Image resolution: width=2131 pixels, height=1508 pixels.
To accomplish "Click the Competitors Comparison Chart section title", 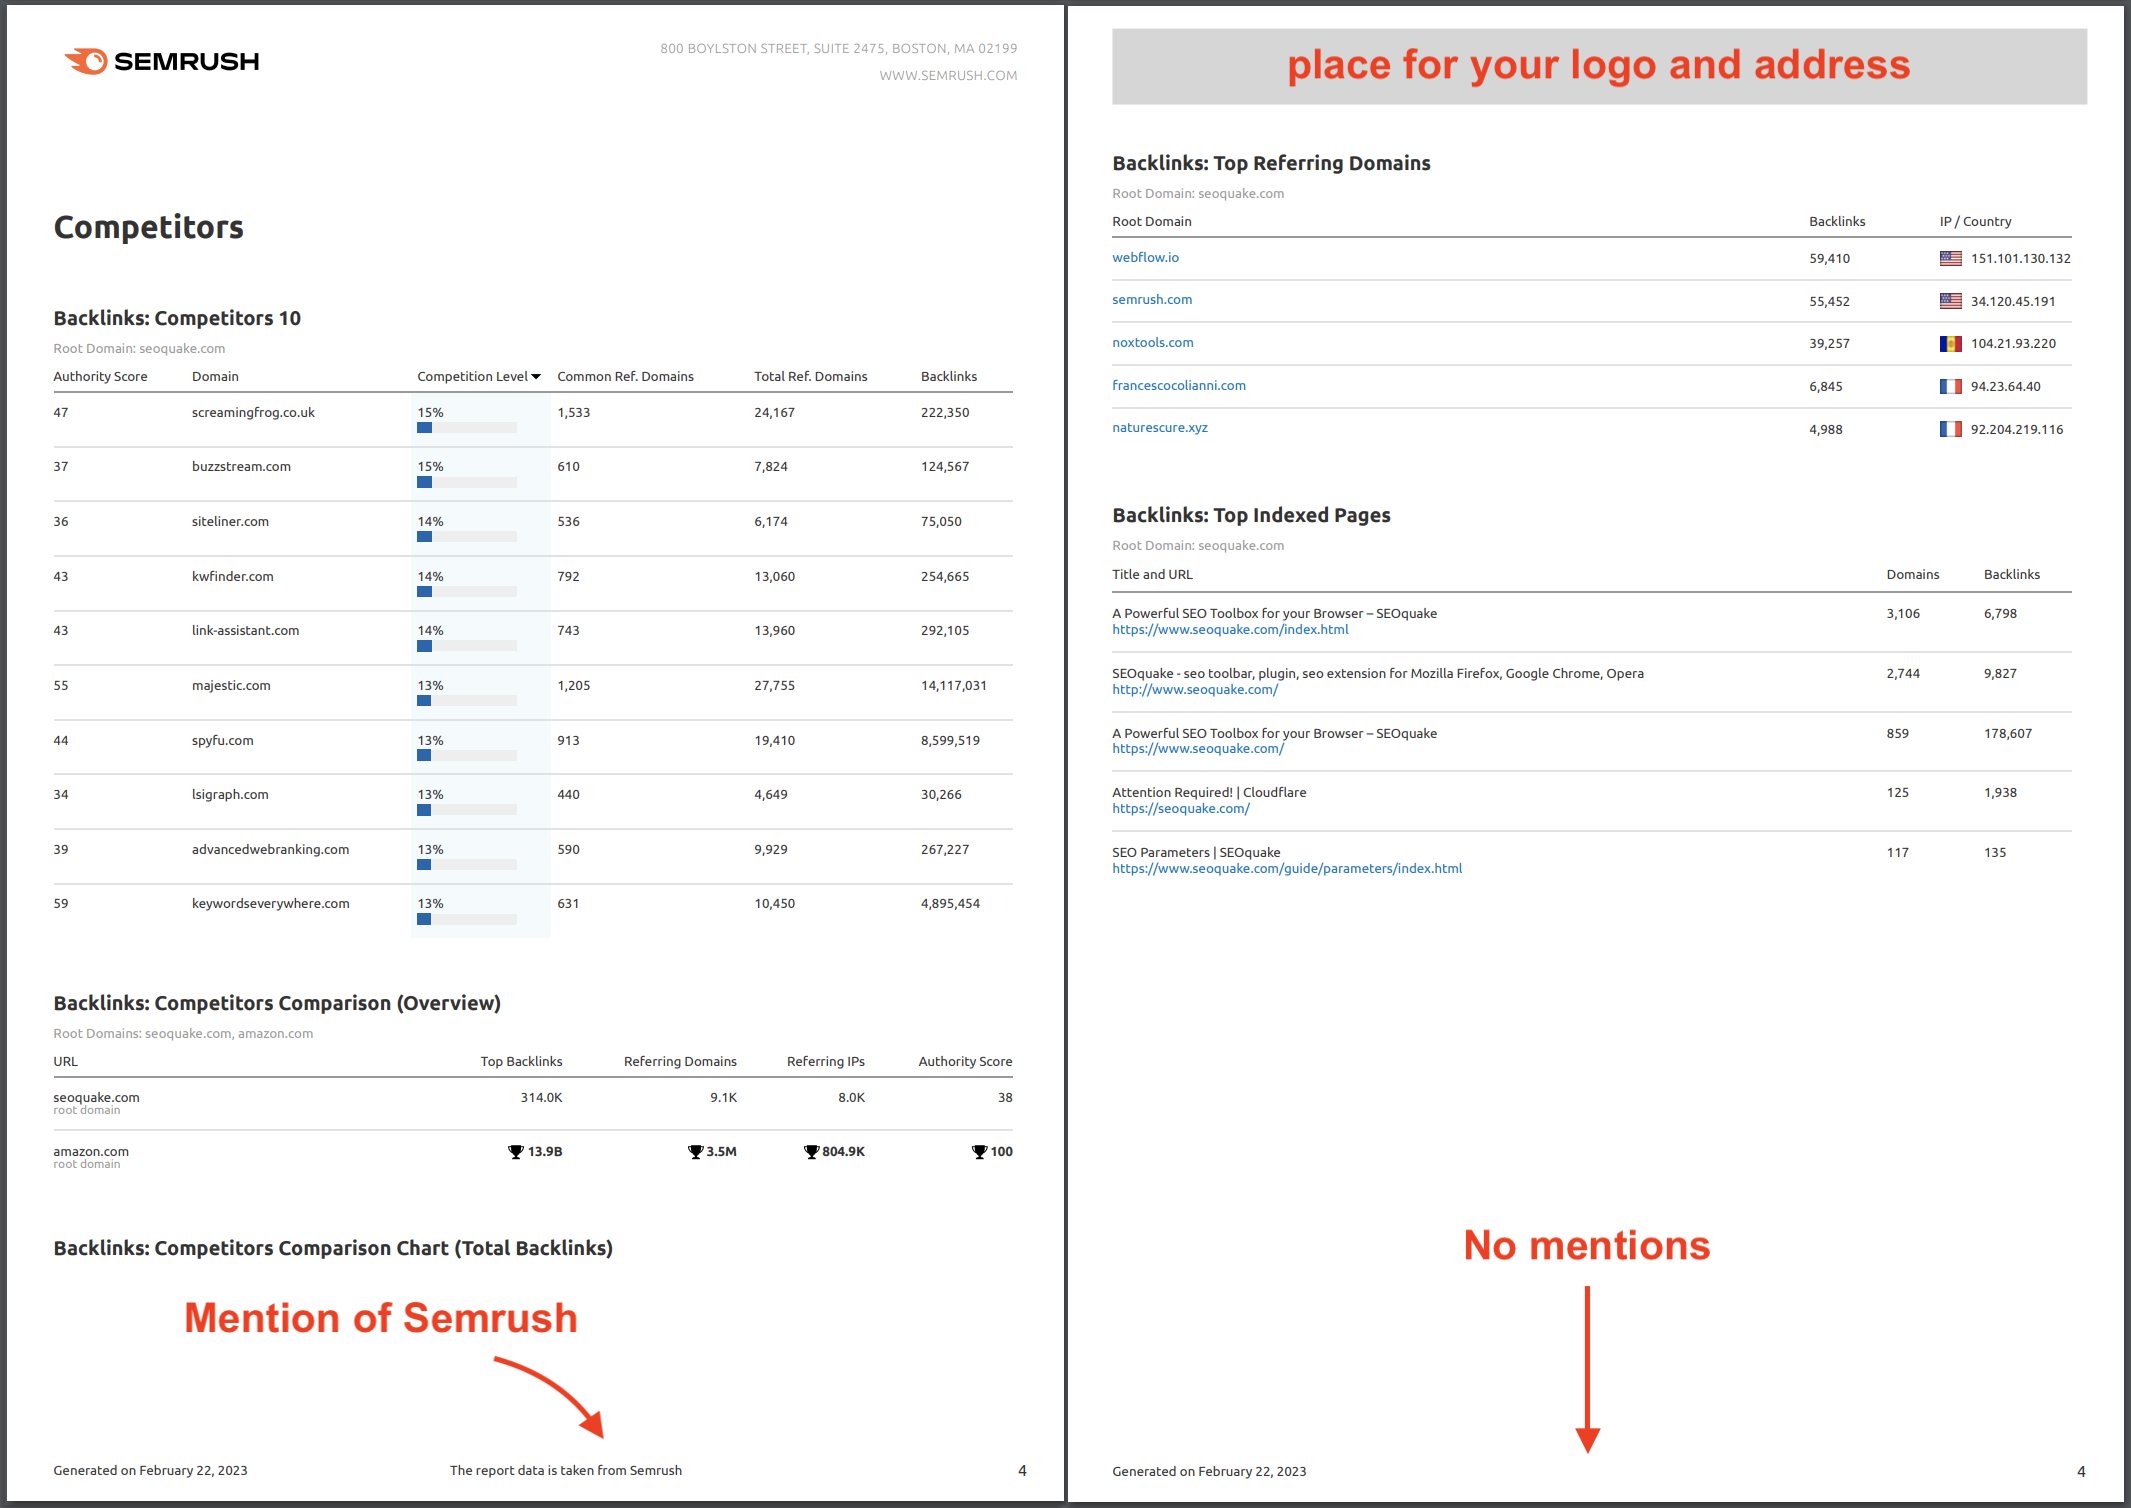I will pyautogui.click(x=333, y=1248).
